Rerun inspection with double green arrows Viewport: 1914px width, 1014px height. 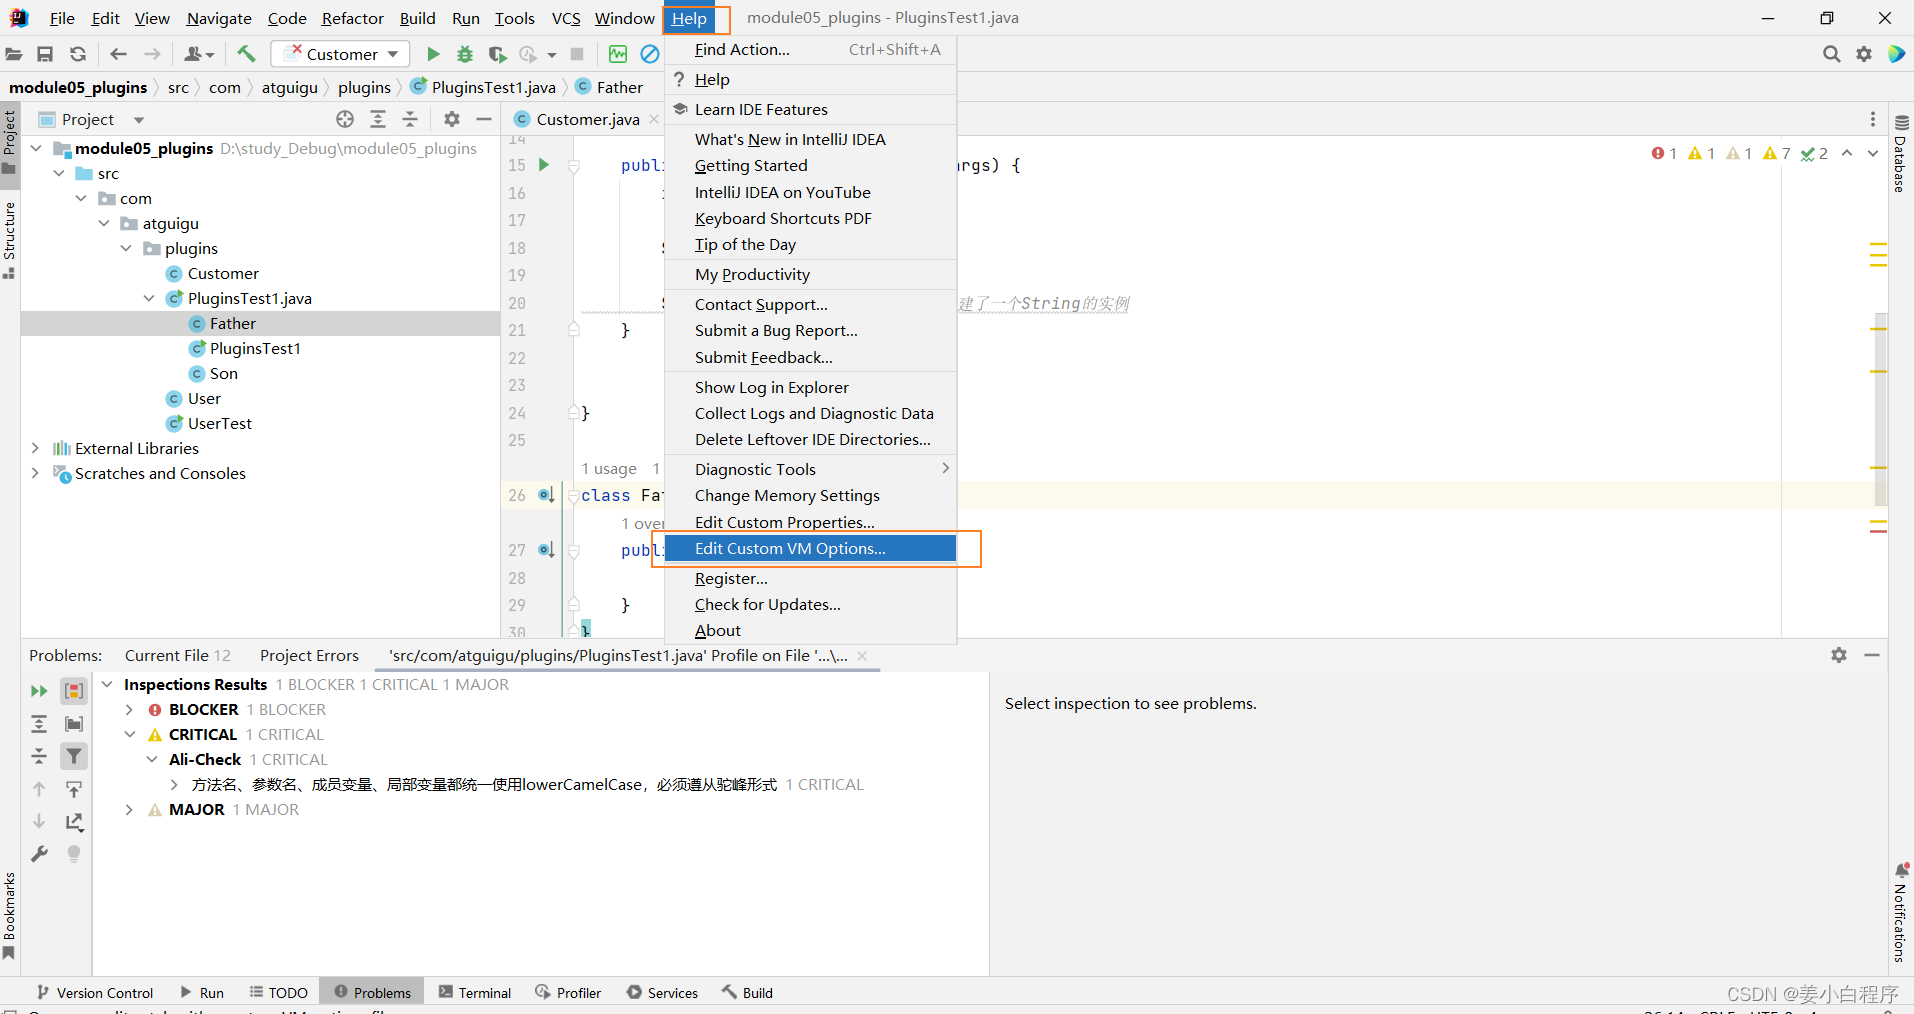coord(39,691)
